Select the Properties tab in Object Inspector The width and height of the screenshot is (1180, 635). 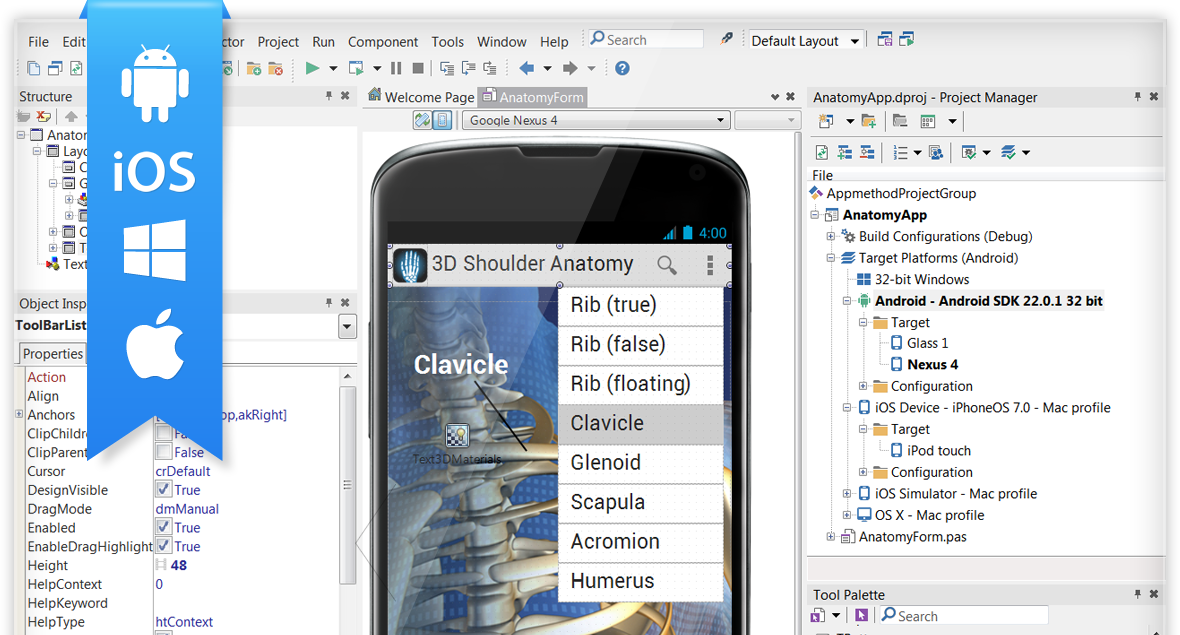click(x=52, y=354)
